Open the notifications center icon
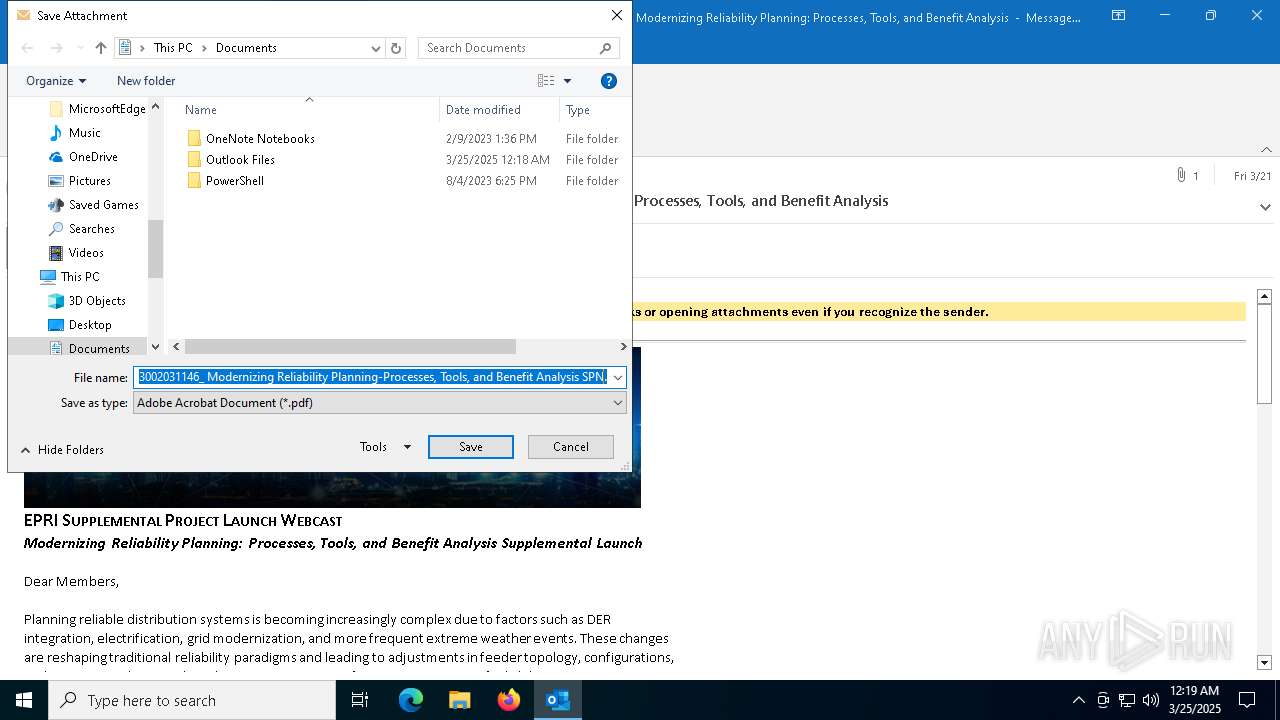Image resolution: width=1280 pixels, height=720 pixels. pos(1247,700)
